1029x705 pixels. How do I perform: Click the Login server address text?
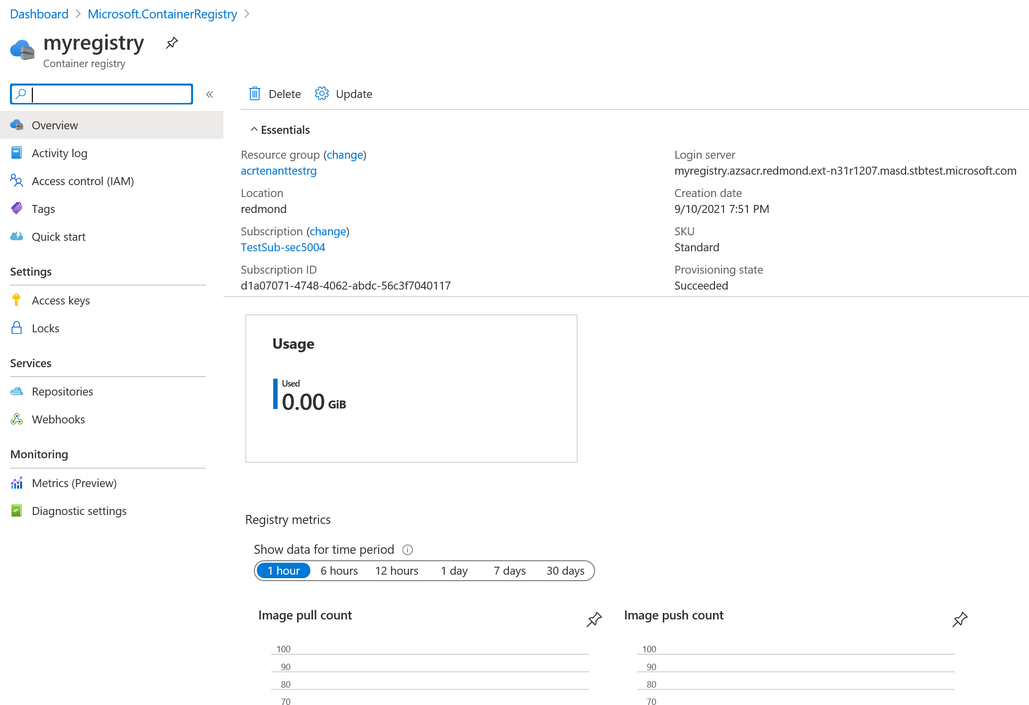coord(845,171)
